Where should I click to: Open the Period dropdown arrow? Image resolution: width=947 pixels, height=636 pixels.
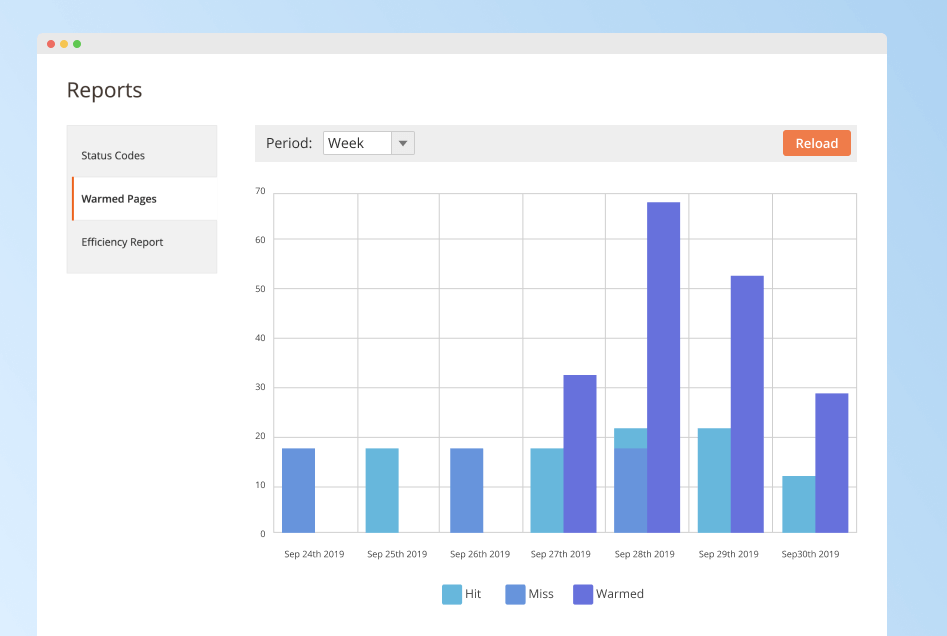402,143
